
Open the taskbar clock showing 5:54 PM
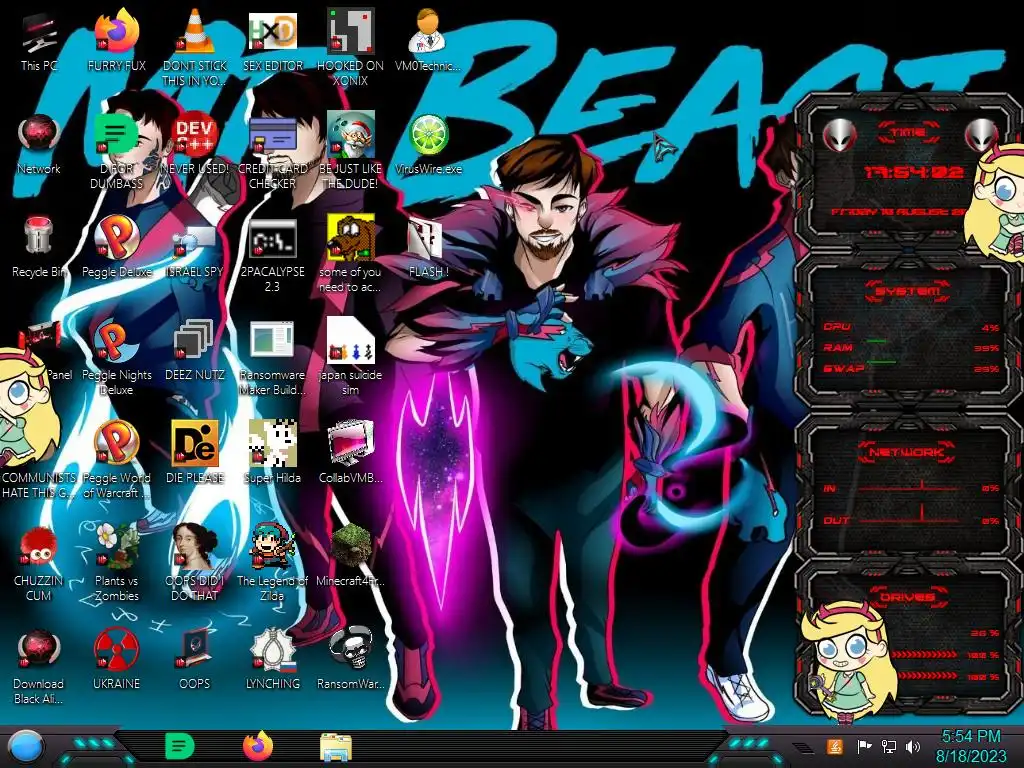coord(970,746)
